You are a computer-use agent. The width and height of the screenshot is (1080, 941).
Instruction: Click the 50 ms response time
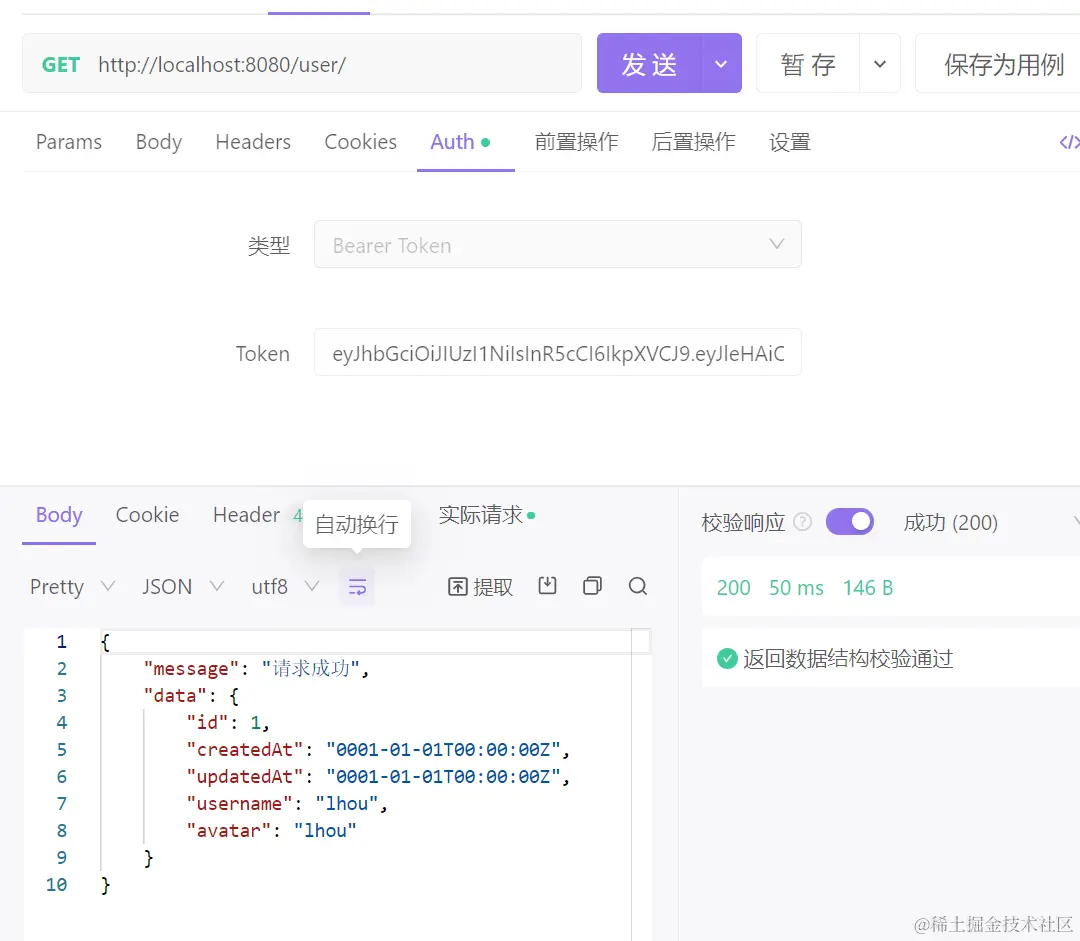[796, 588]
